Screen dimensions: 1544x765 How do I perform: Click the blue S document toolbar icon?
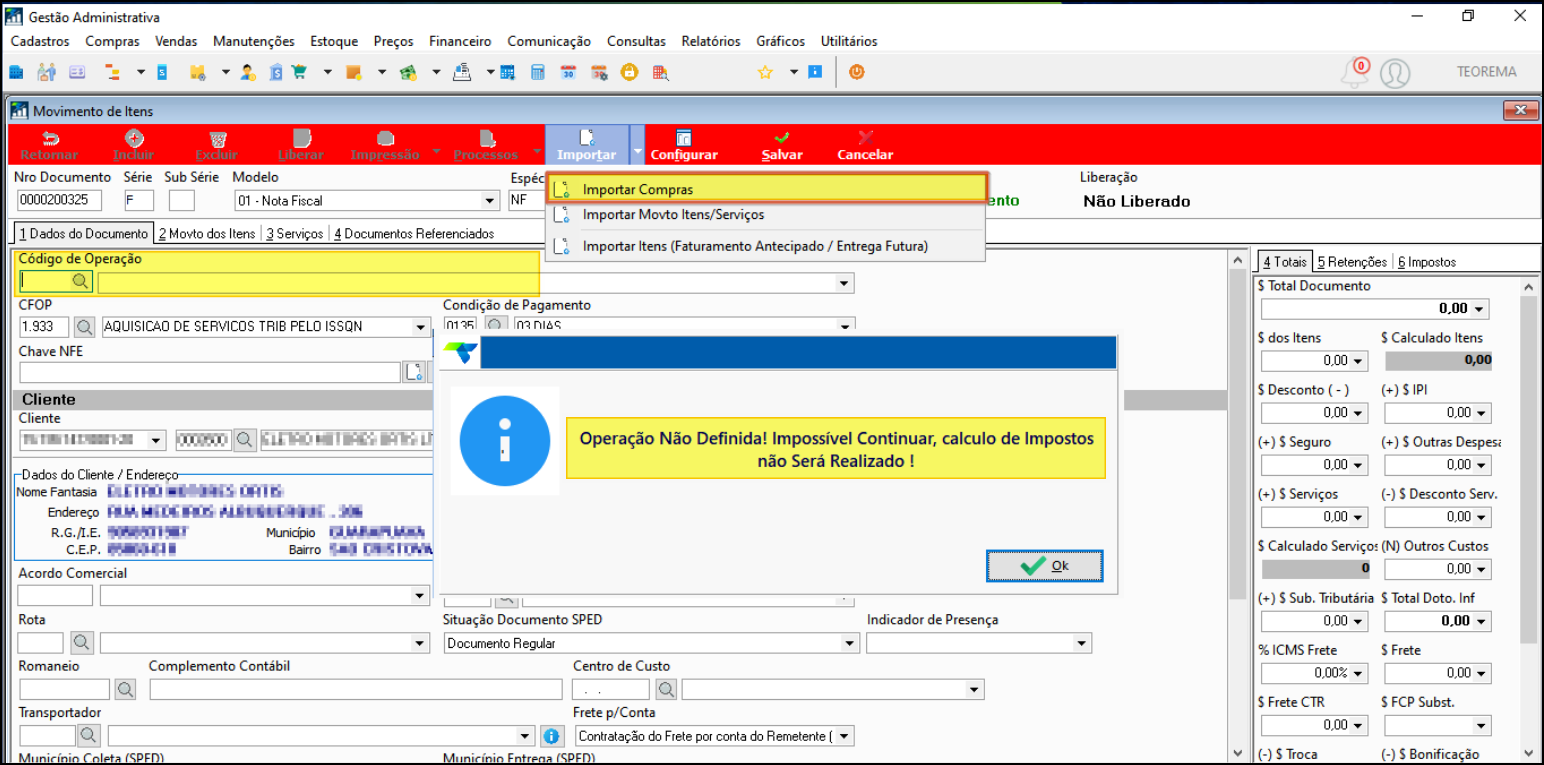click(x=161, y=72)
